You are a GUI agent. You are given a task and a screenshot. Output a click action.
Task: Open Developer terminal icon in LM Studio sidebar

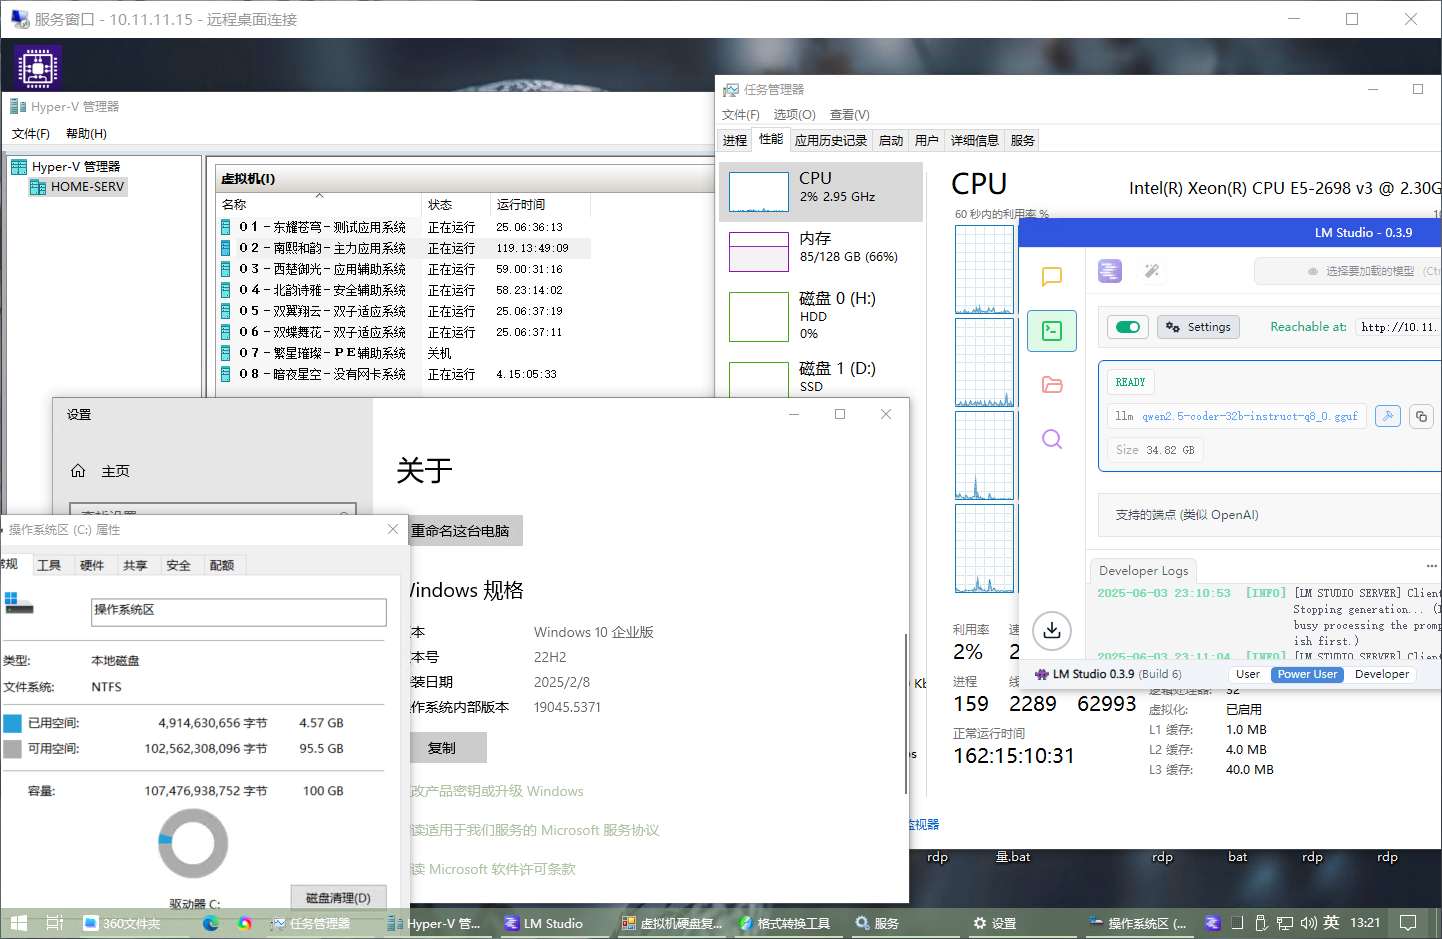[1052, 331]
